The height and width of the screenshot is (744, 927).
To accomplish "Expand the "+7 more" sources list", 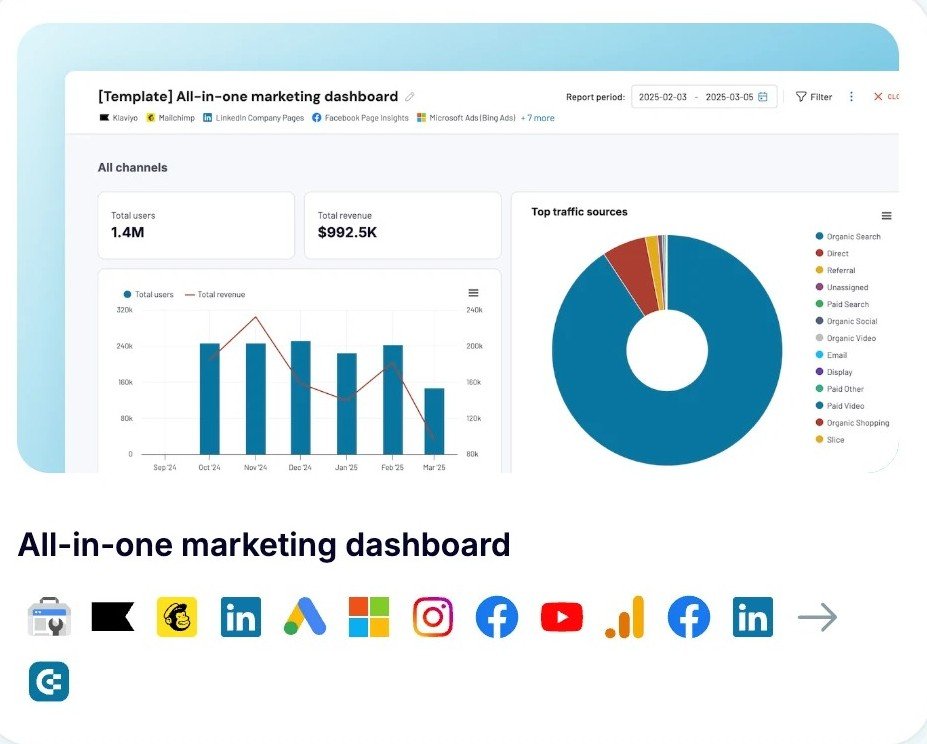I will tap(537, 118).
